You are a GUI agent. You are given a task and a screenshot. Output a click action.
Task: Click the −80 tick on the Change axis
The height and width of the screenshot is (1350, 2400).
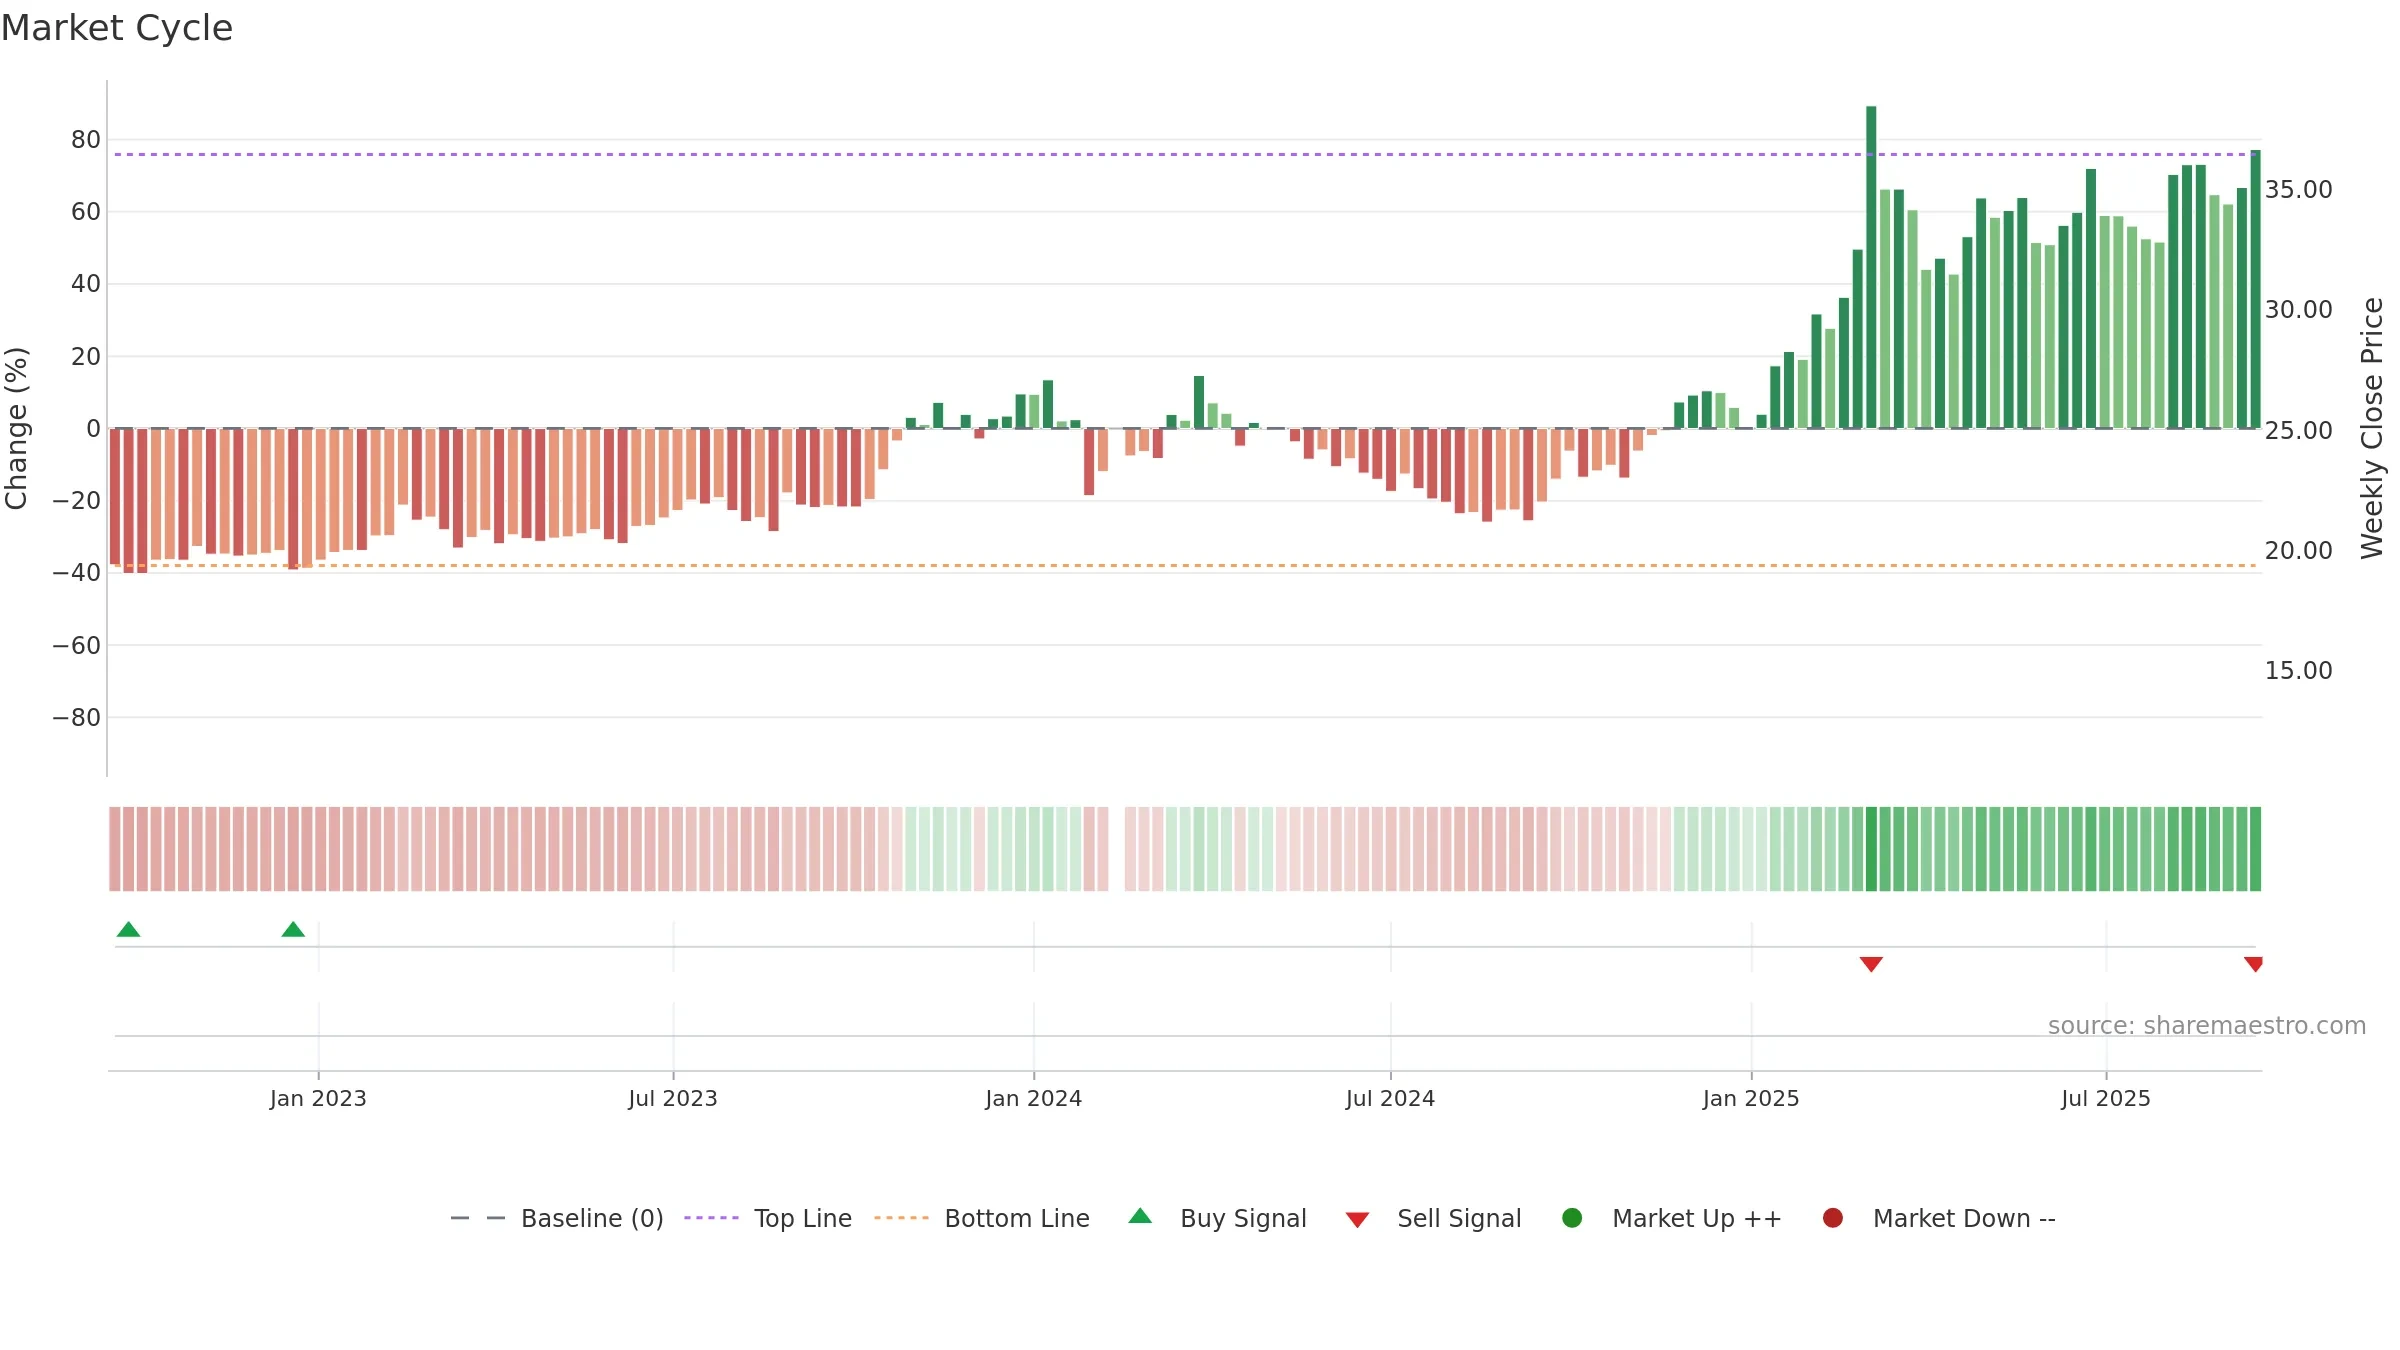77,717
